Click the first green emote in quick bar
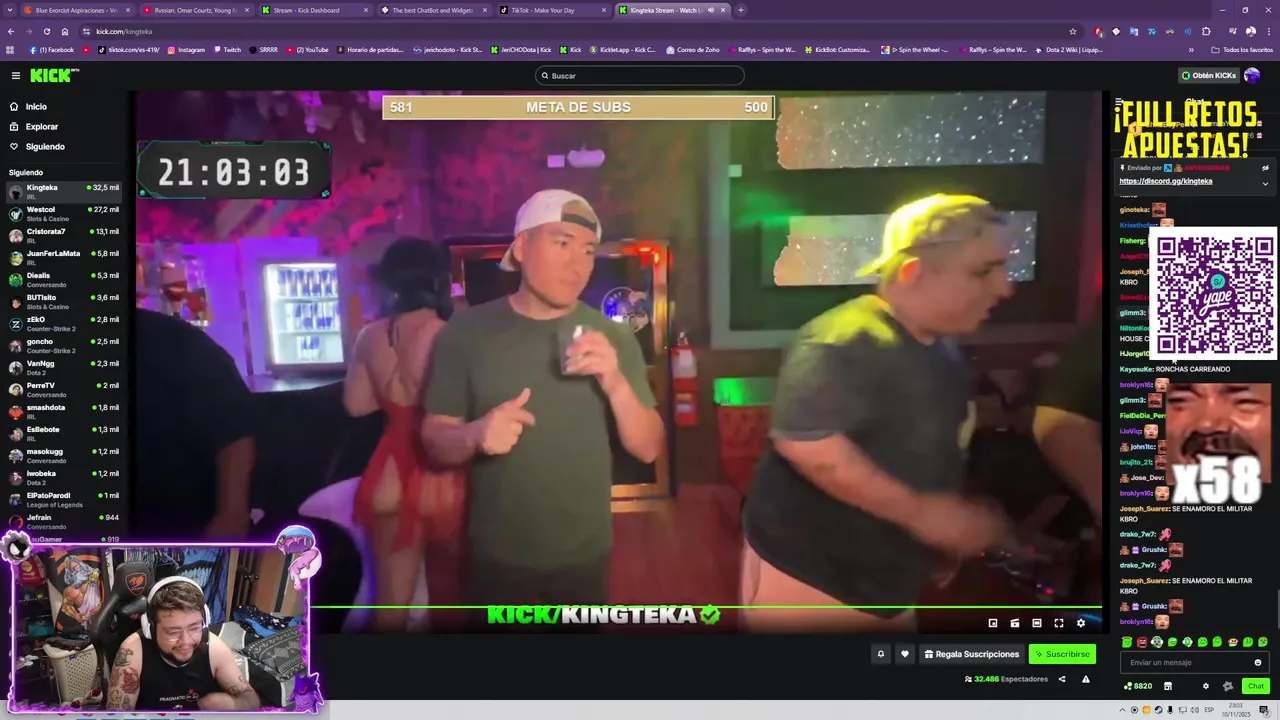The width and height of the screenshot is (1280, 720). pyautogui.click(x=1127, y=642)
